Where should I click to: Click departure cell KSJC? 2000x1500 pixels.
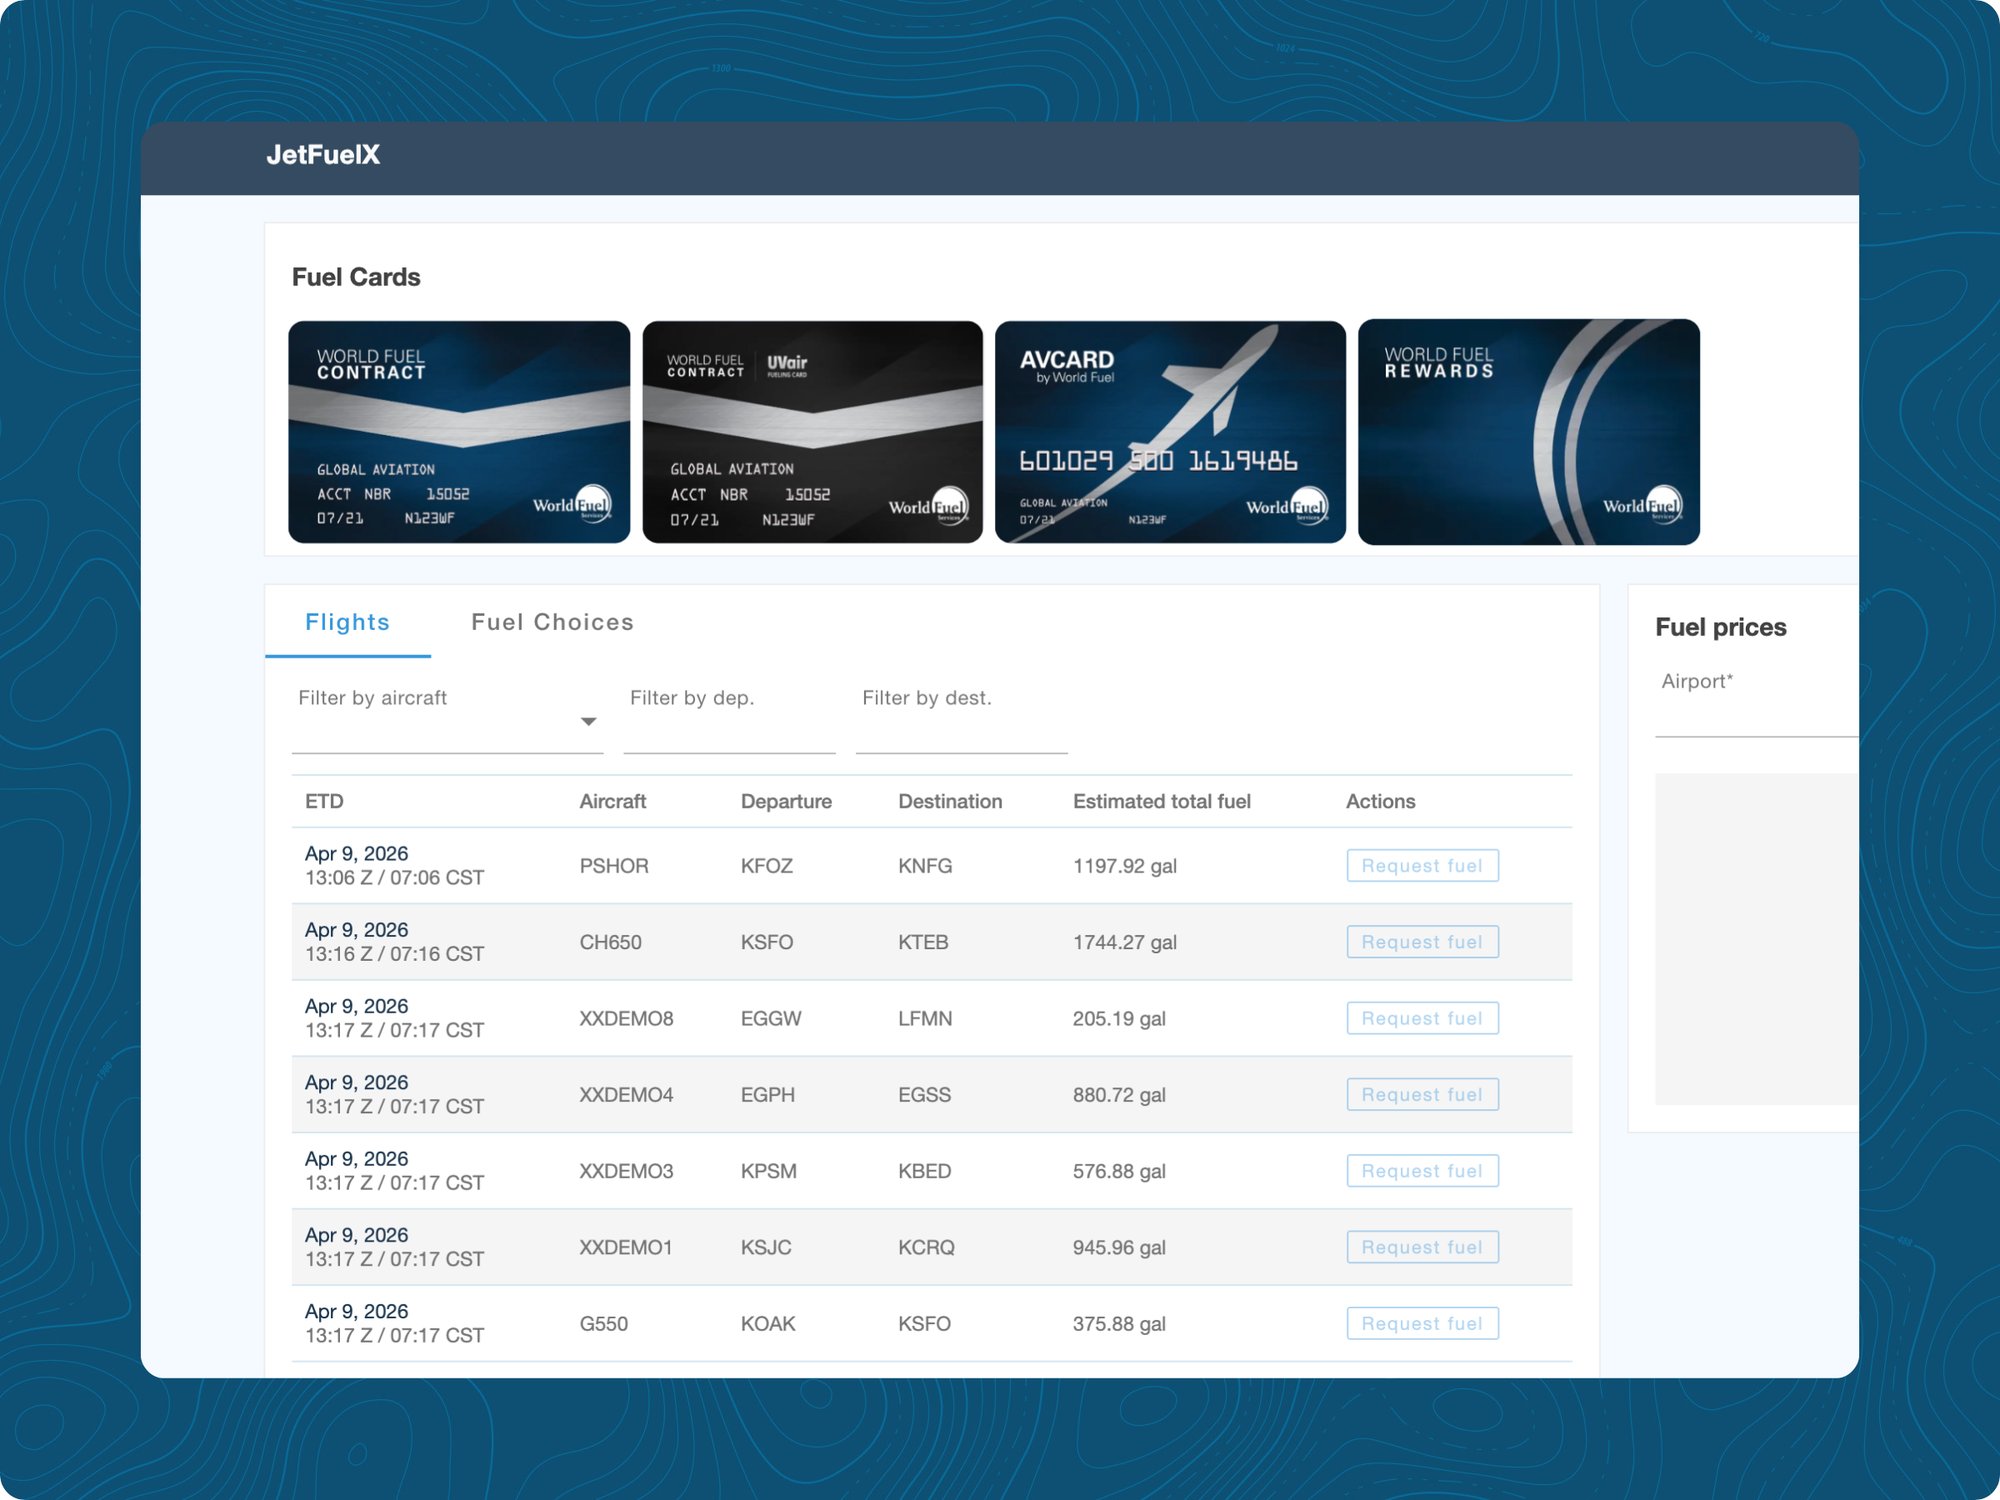point(766,1247)
